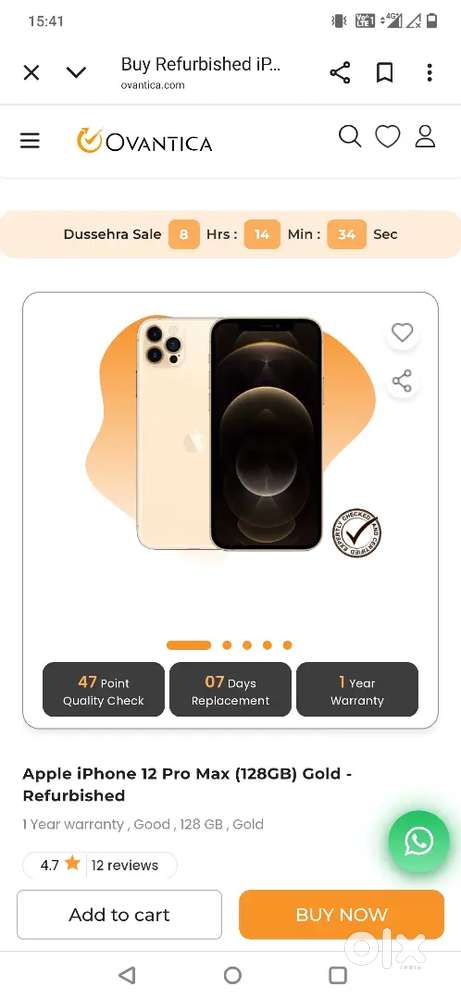The width and height of the screenshot is (461, 1000).
Task: View the iPhone 12 Pro Max product image
Action: pyautogui.click(x=230, y=434)
